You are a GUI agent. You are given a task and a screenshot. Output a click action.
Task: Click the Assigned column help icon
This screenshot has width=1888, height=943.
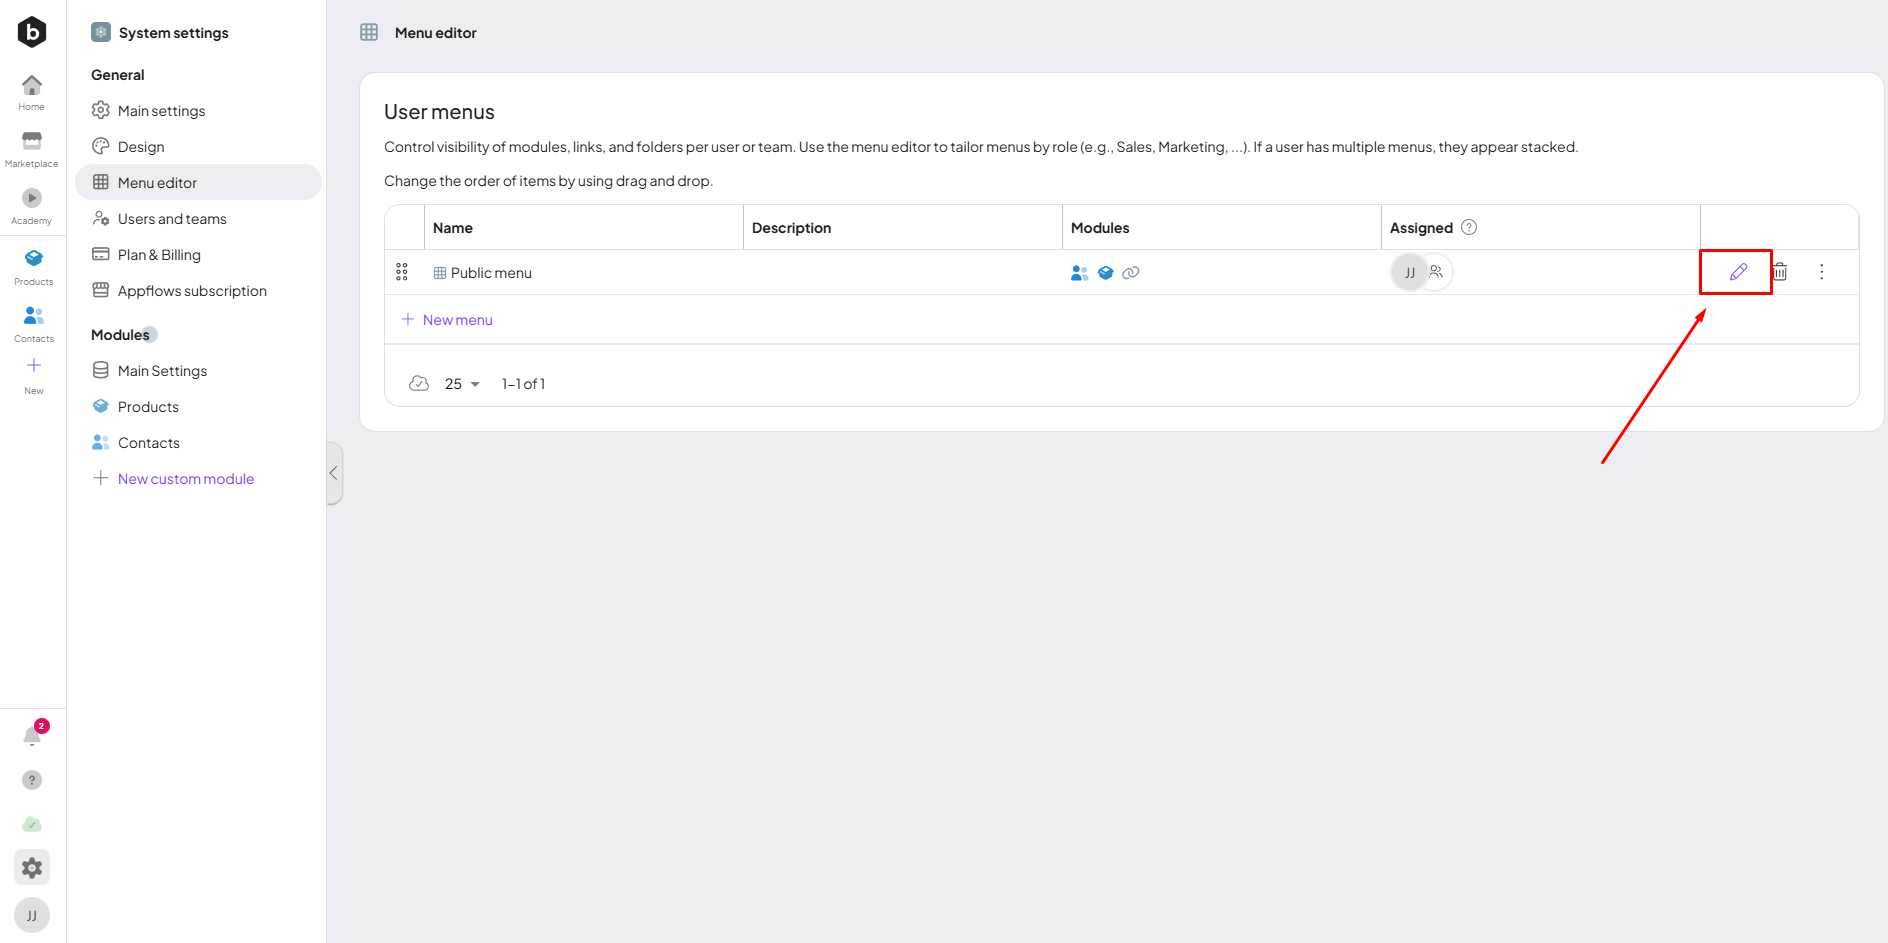(x=1469, y=227)
